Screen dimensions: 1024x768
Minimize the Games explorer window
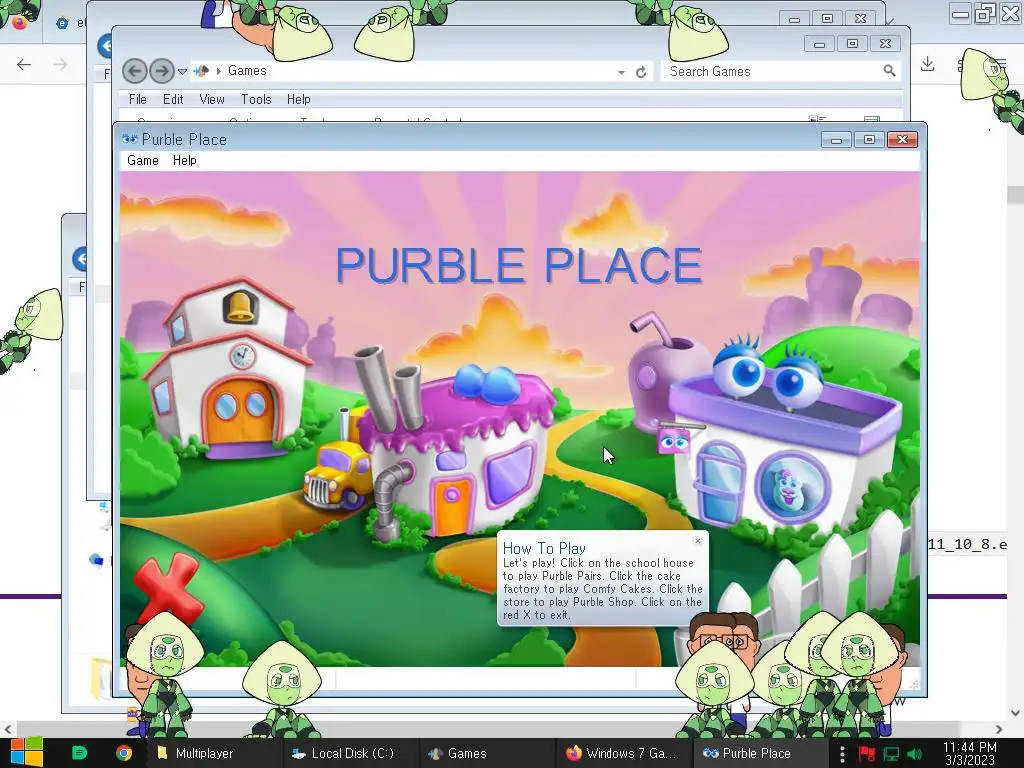[819, 44]
